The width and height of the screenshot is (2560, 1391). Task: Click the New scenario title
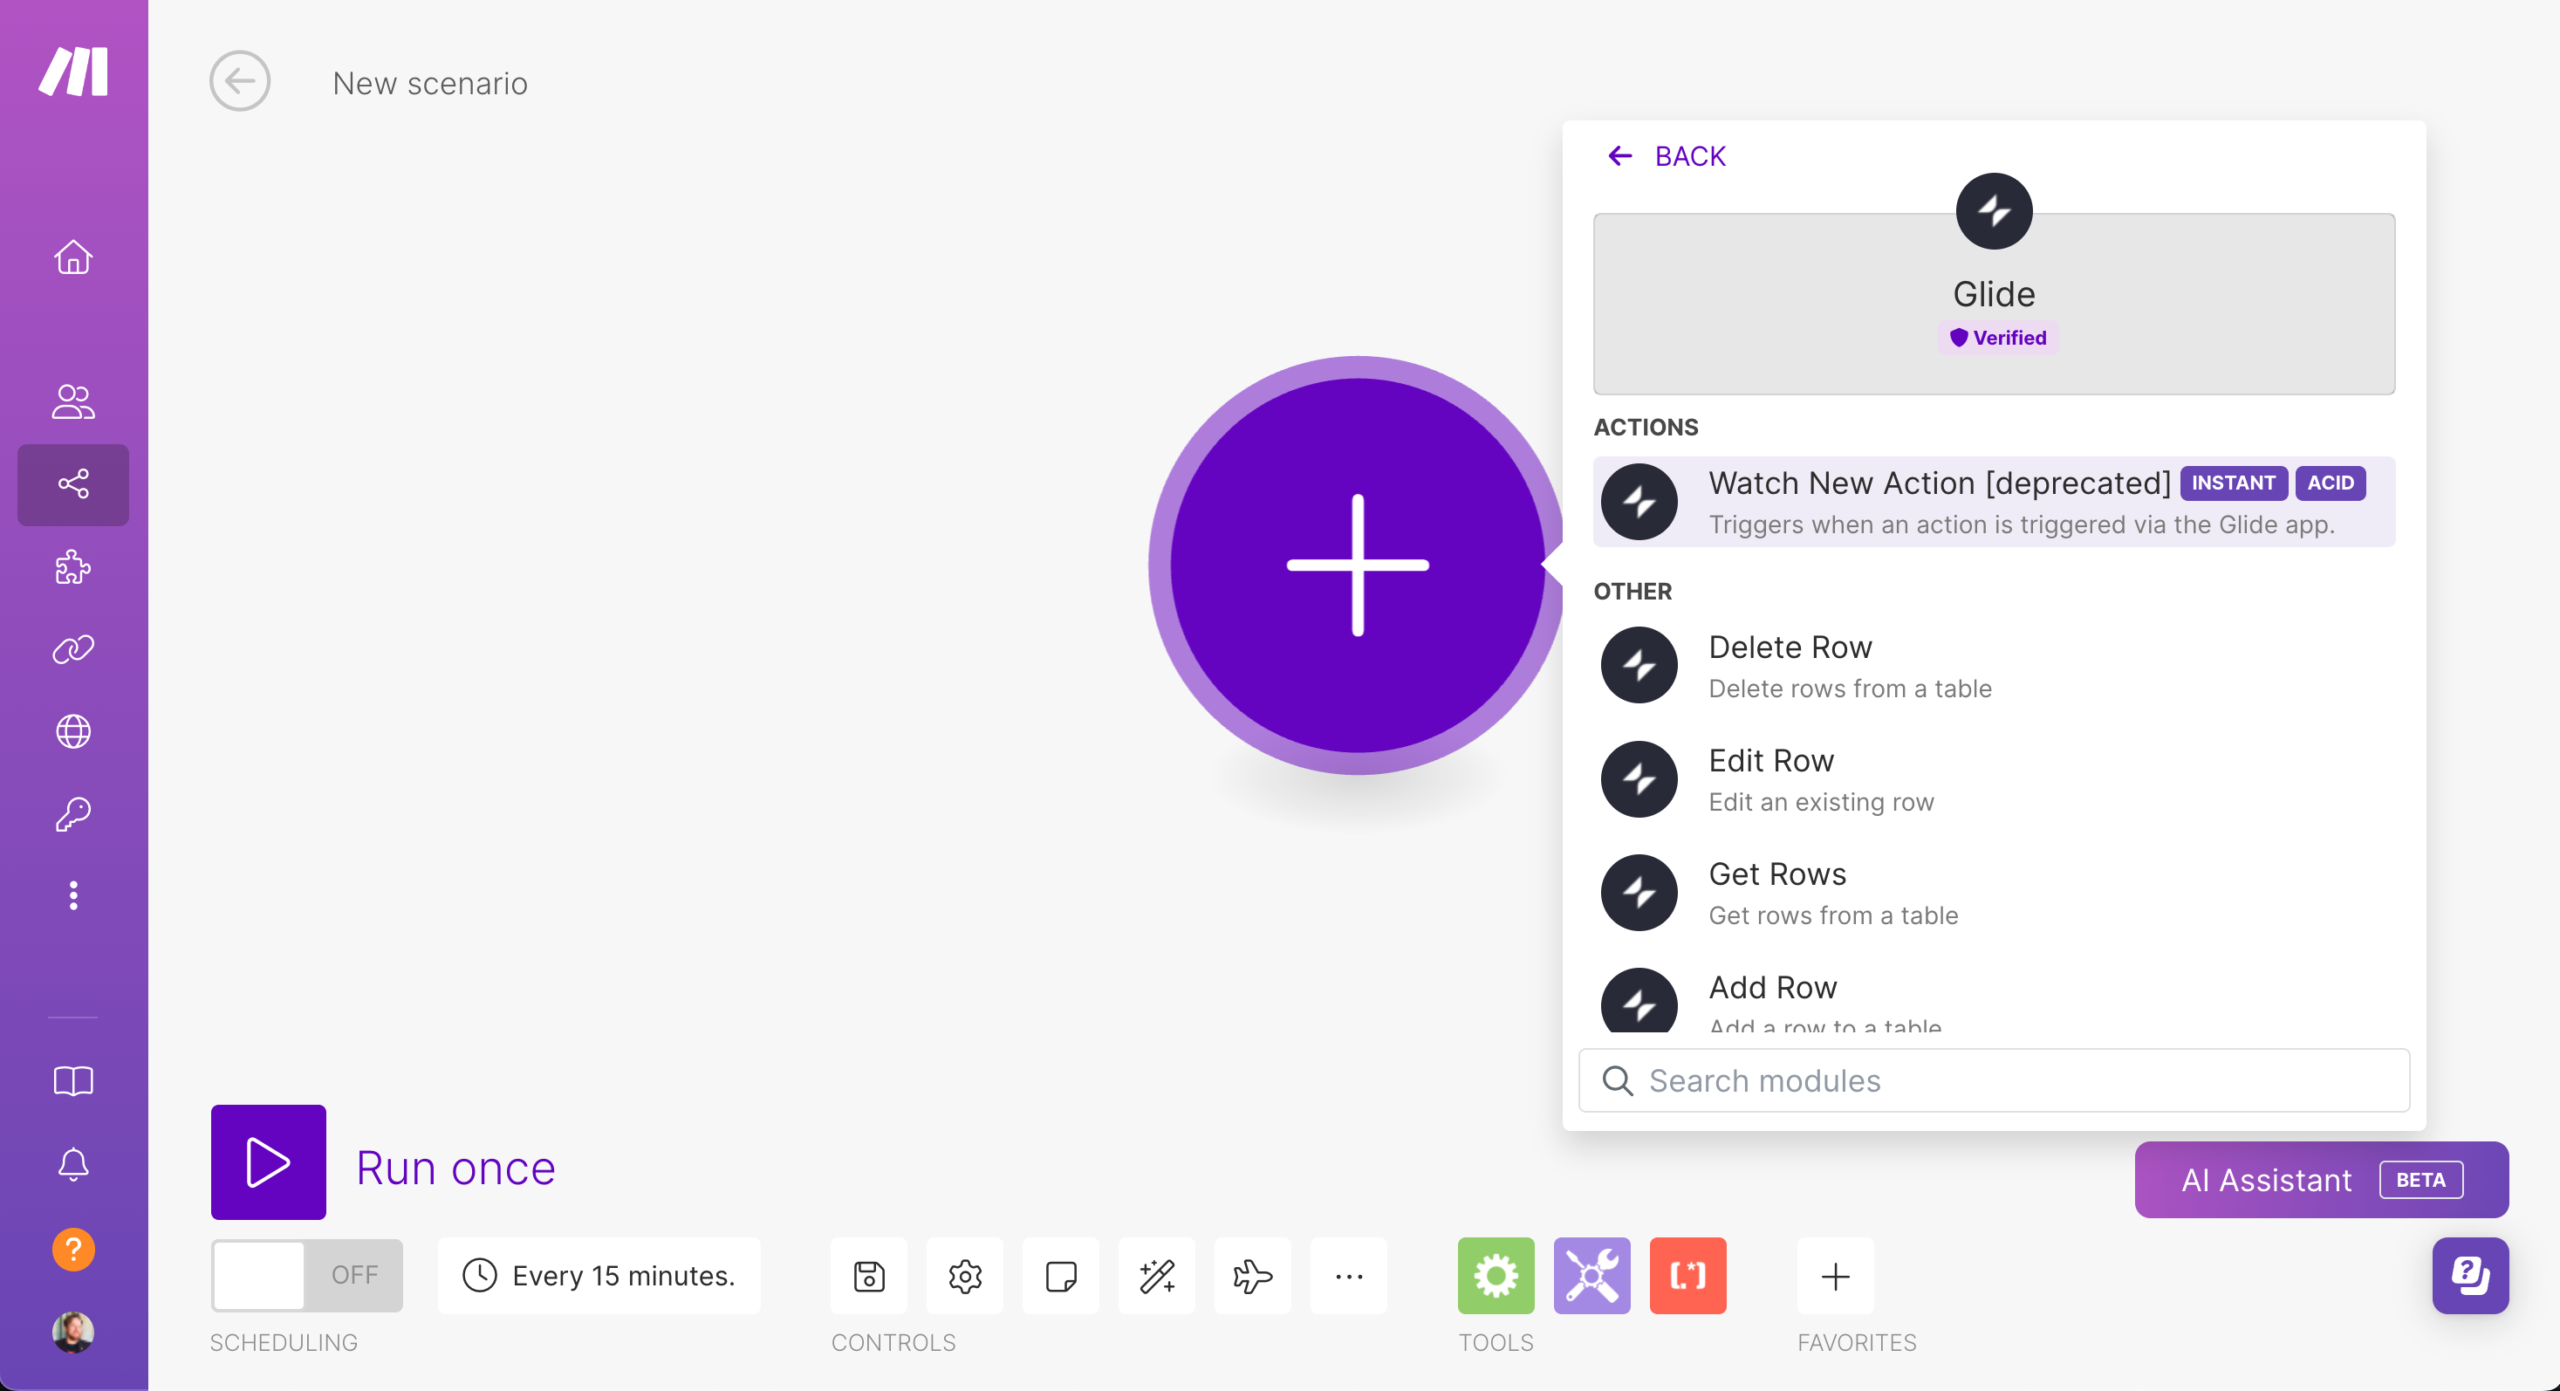tap(430, 83)
